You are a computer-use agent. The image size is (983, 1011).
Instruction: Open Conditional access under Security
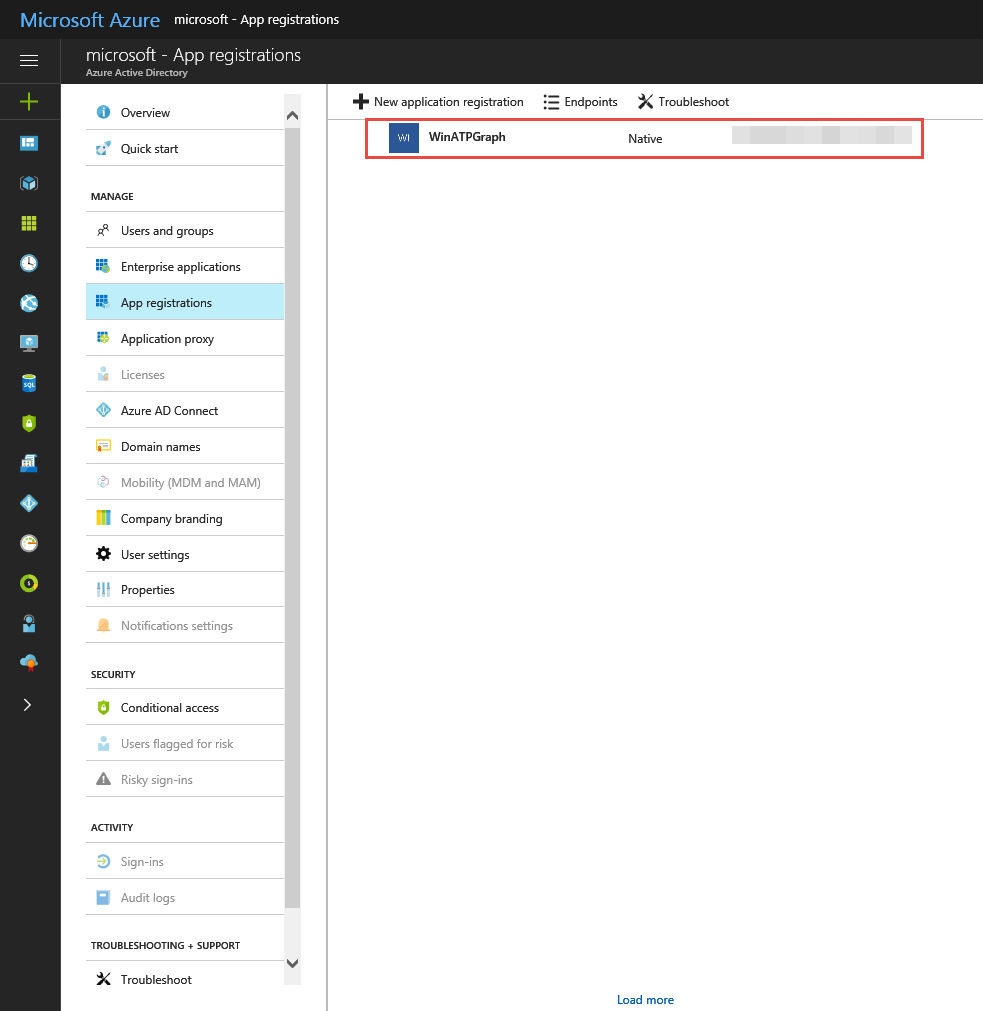click(169, 708)
